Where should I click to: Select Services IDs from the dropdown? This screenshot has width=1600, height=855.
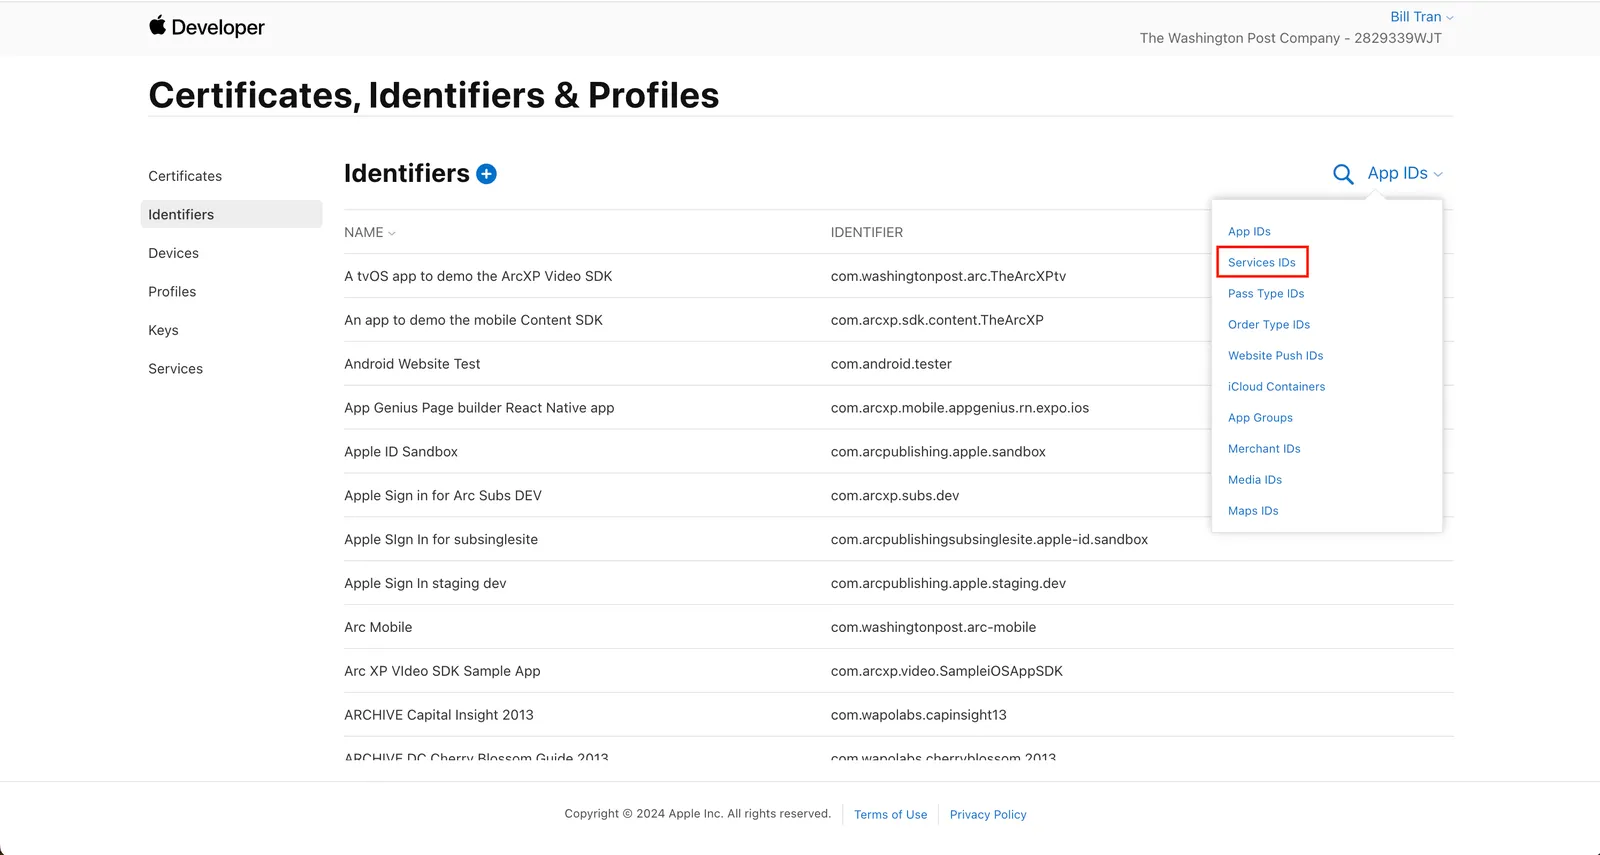[1262, 262]
